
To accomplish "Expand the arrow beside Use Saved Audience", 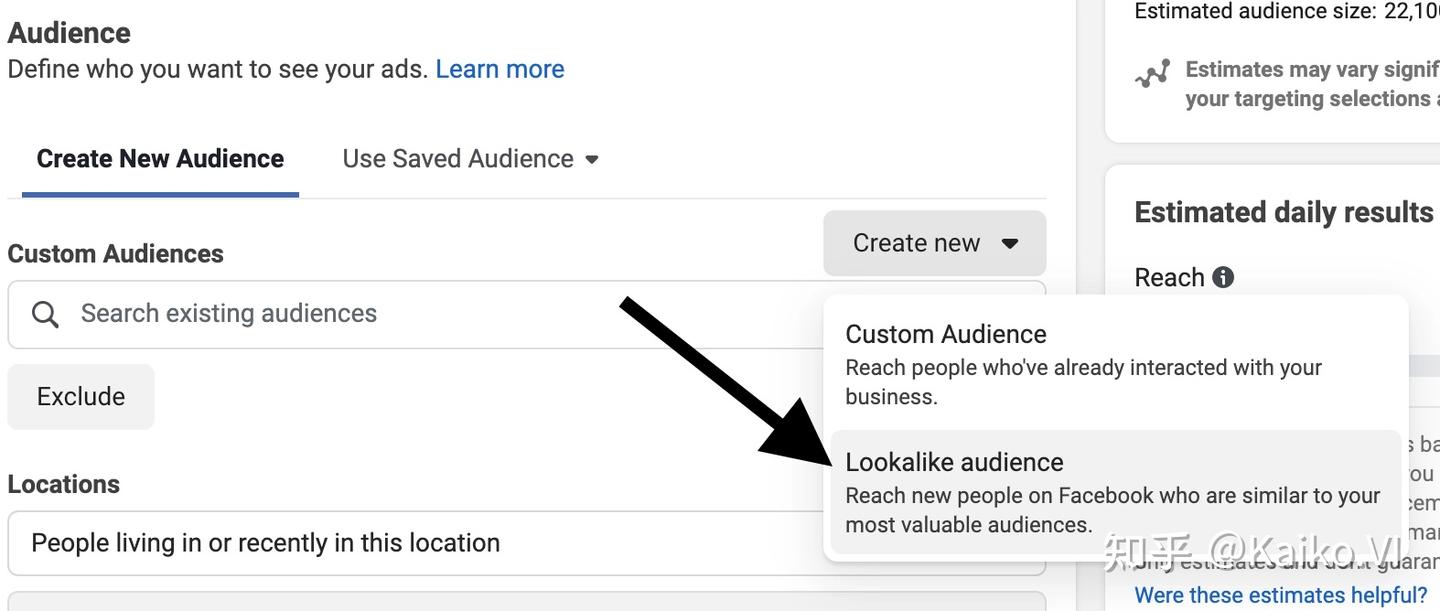I will (x=592, y=159).
